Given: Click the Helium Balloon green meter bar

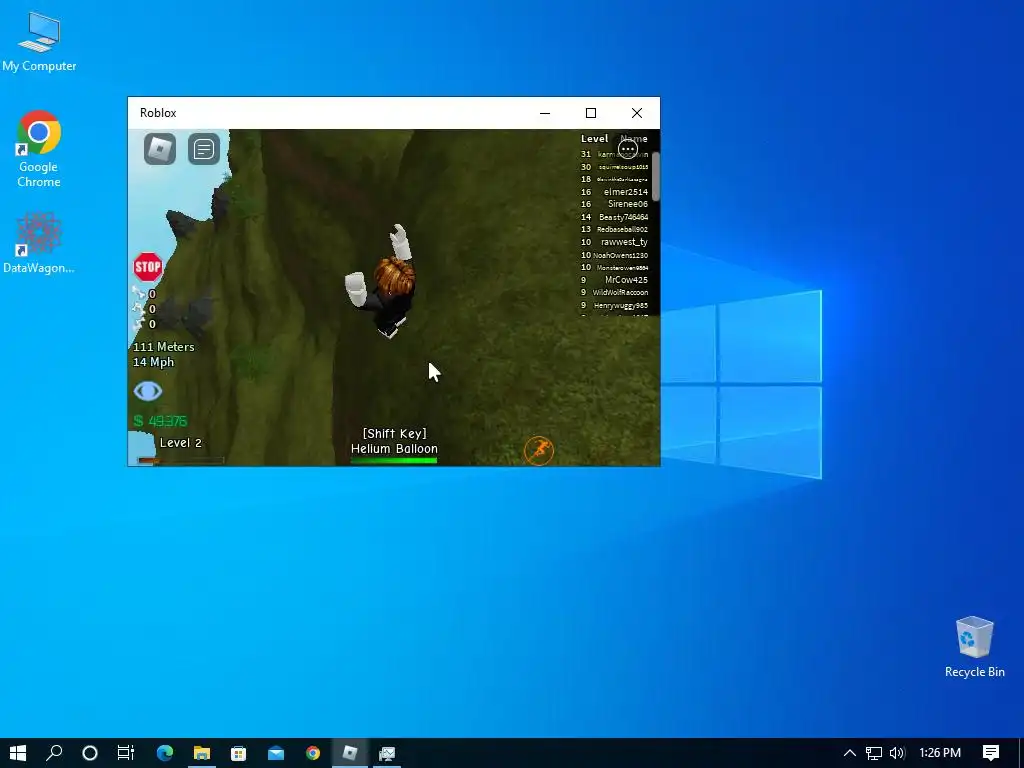Looking at the screenshot, I should 394,460.
